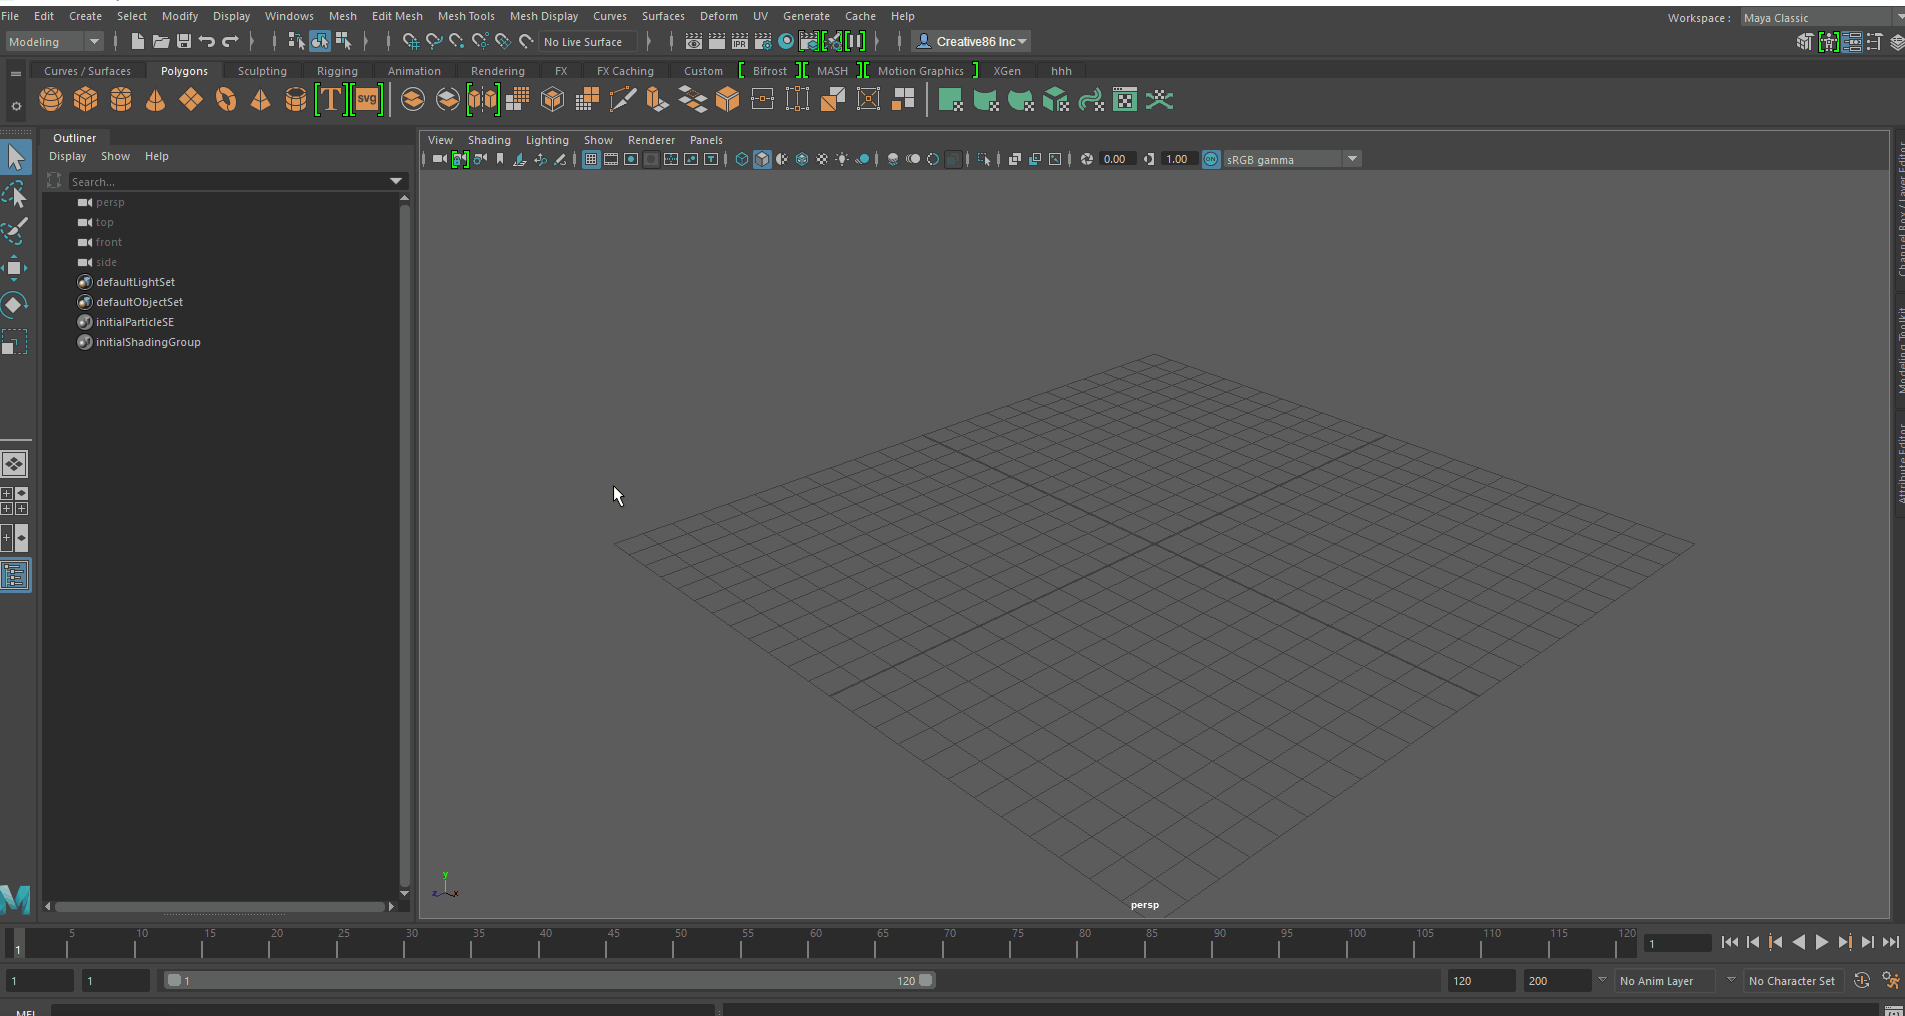Click the Open Scene folder icon

click(x=161, y=41)
